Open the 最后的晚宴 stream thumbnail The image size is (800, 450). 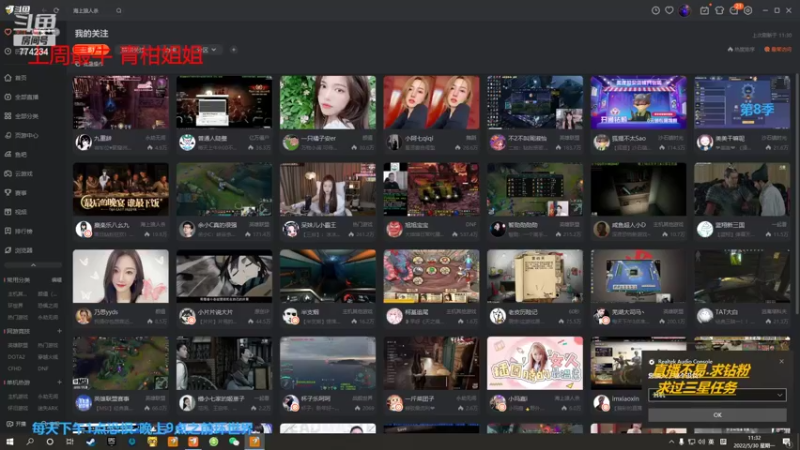120,189
